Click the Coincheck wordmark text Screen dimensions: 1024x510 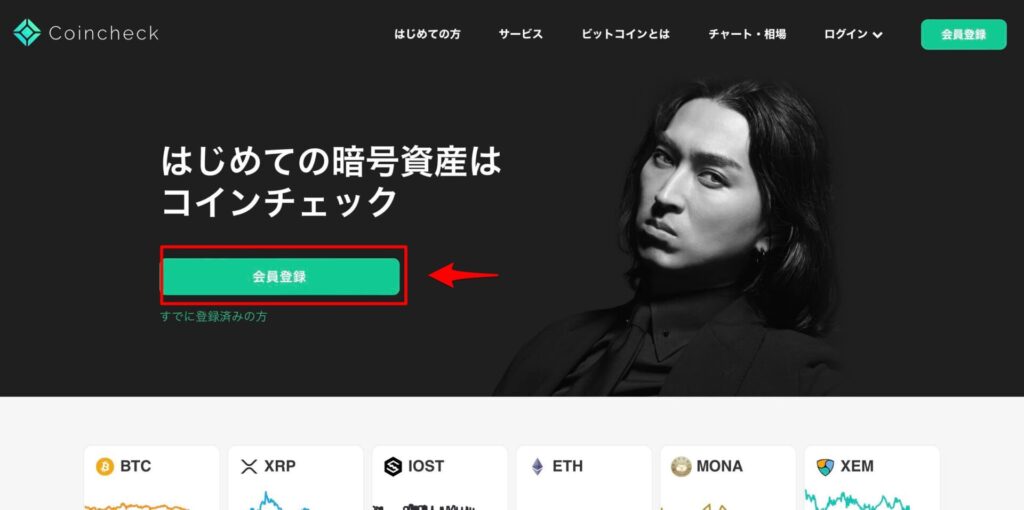104,33
